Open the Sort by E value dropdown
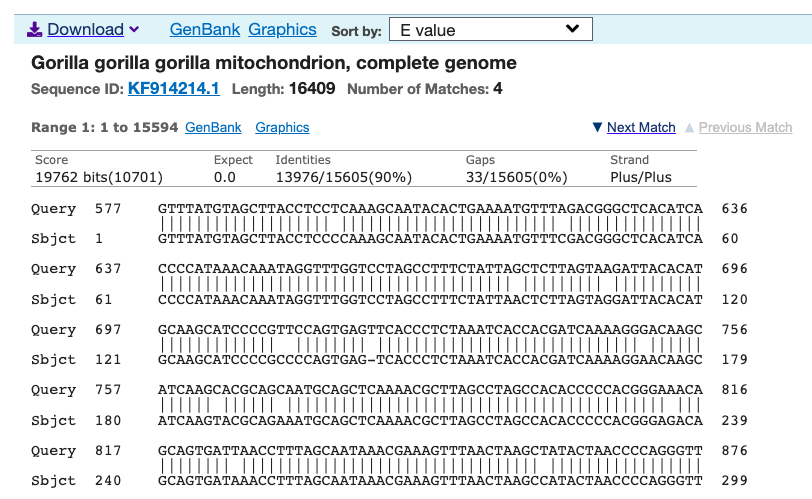Viewport: 812px width, 499px height. coord(489,30)
